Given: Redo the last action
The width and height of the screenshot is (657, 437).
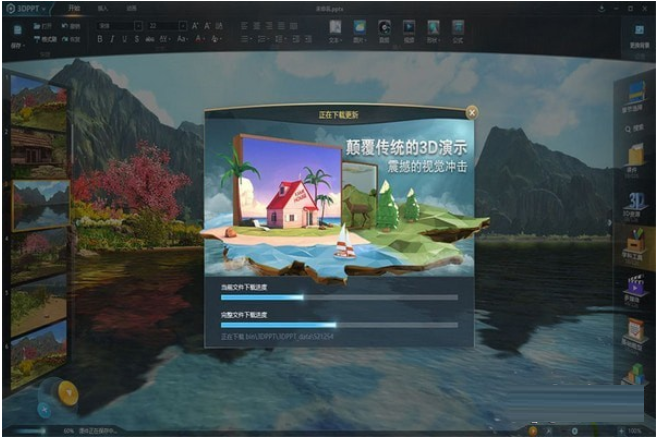Looking at the screenshot, I should 71,39.
